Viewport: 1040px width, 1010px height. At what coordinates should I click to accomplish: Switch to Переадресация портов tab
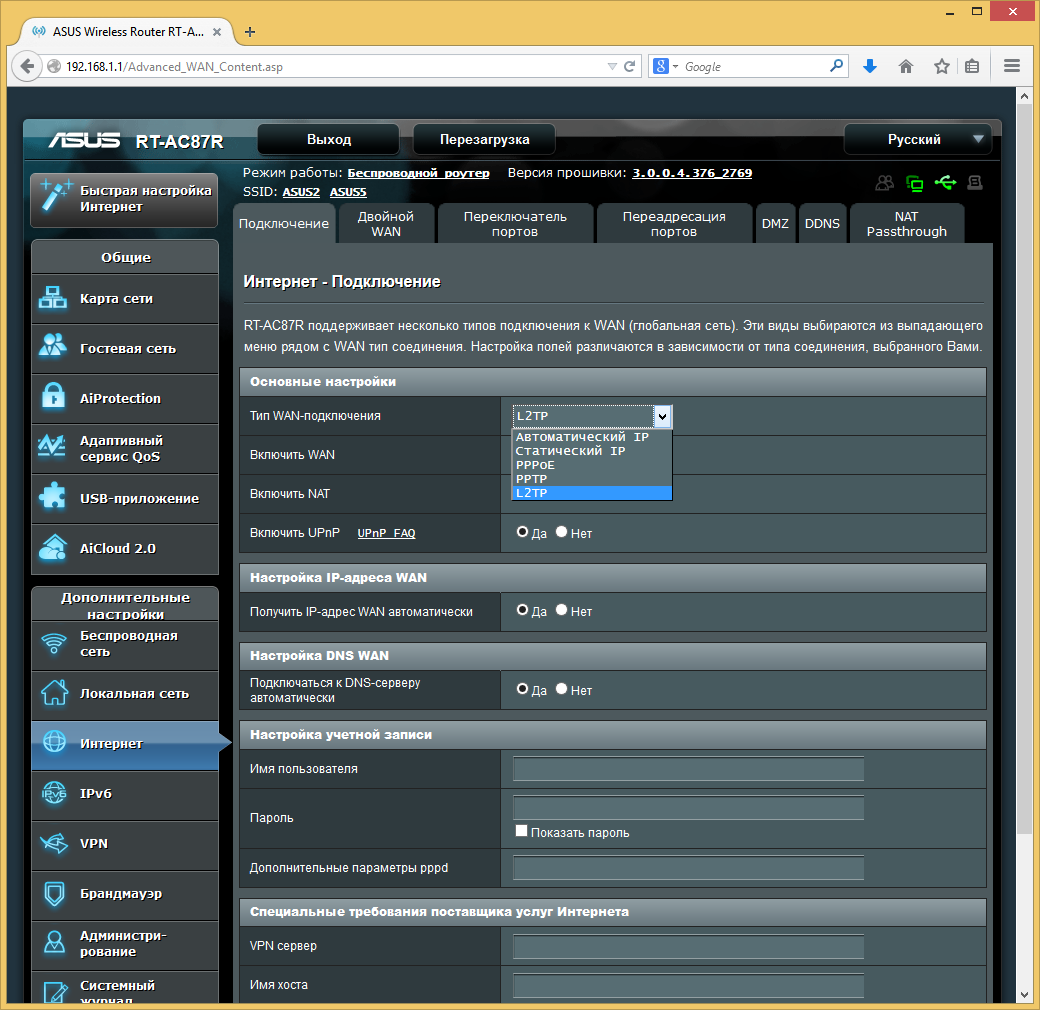click(x=674, y=223)
